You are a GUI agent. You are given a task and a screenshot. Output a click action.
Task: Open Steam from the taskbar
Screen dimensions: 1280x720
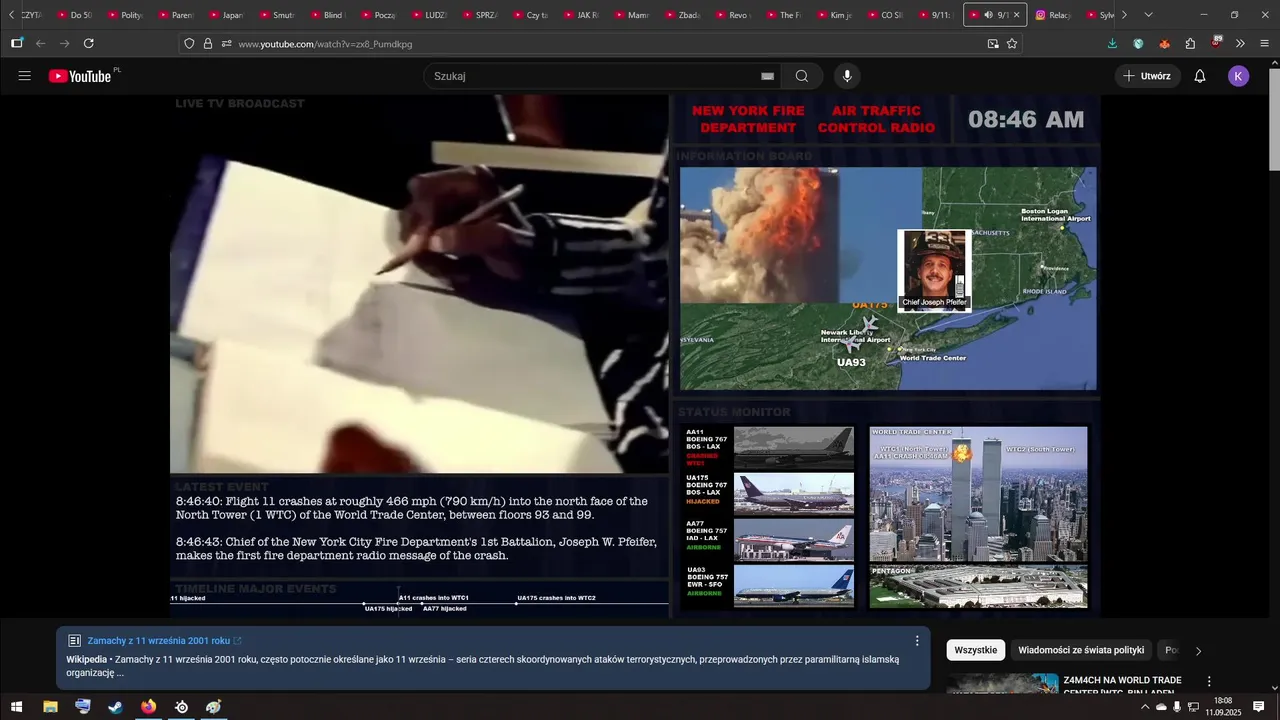(x=116, y=707)
